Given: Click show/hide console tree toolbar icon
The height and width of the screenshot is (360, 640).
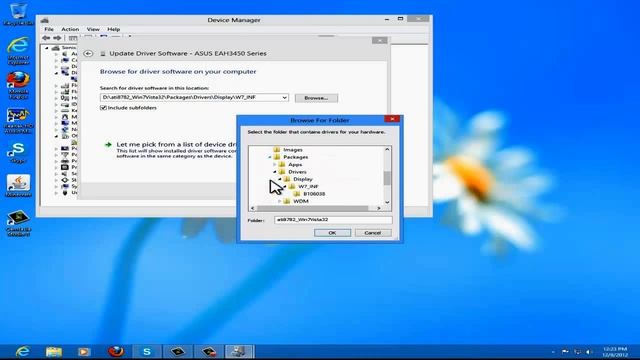Looking at the screenshot, I should tap(73, 38).
